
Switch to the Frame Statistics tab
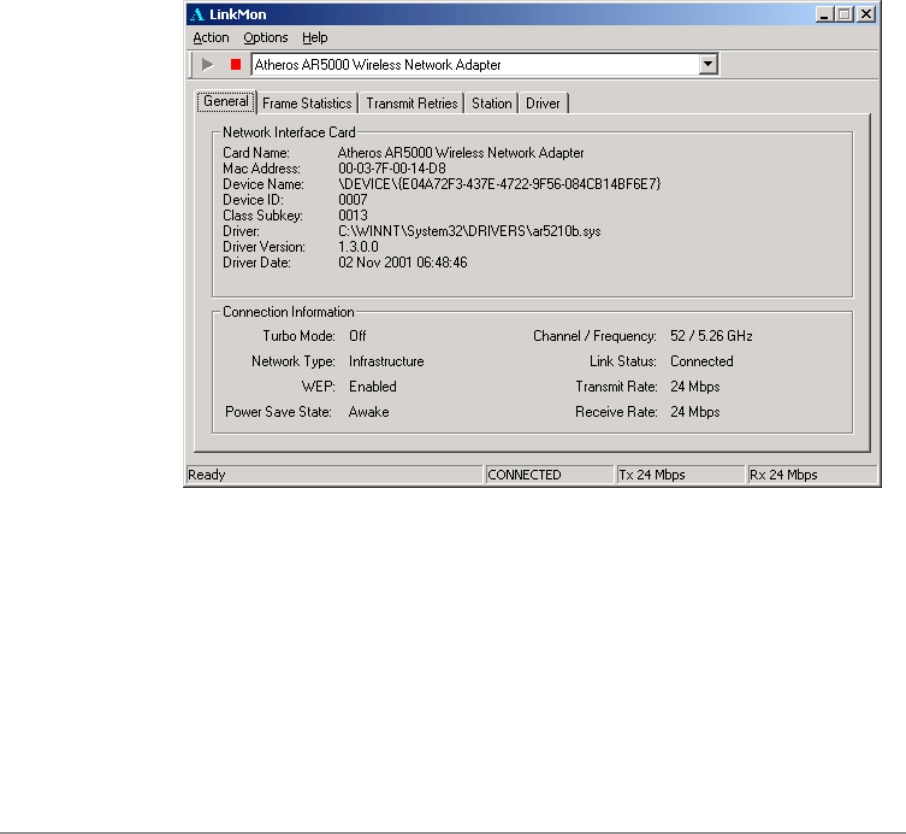point(307,103)
